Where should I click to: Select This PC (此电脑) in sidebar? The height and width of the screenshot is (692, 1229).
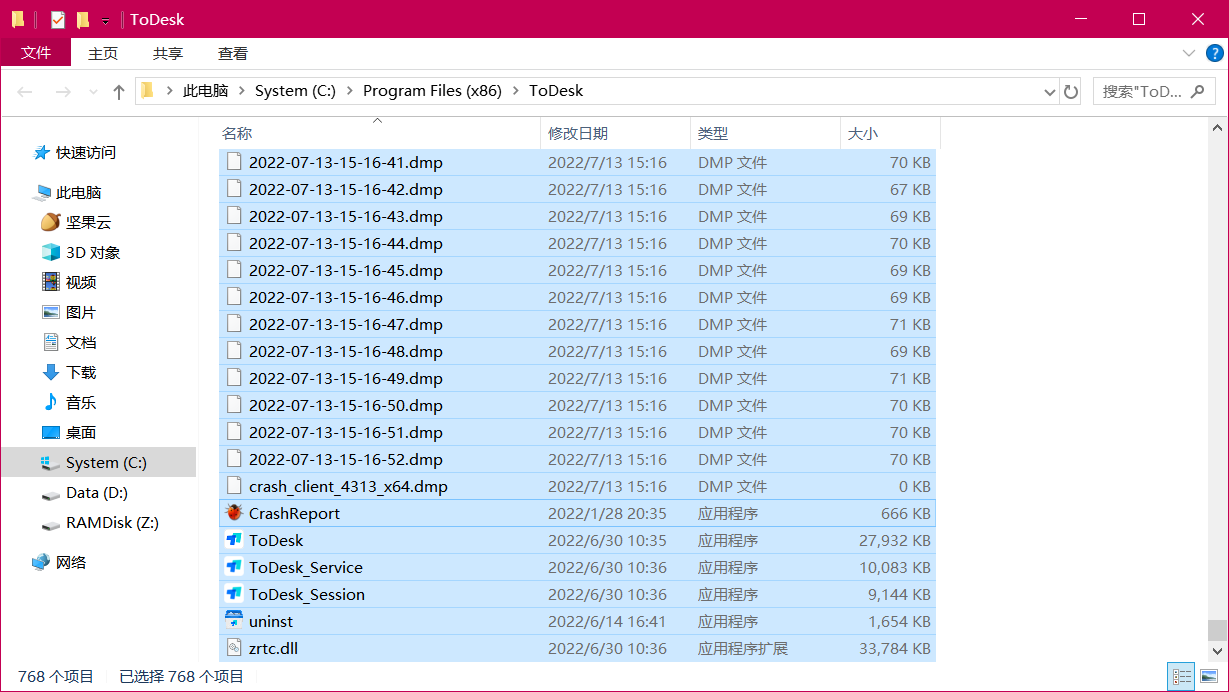tap(68, 192)
